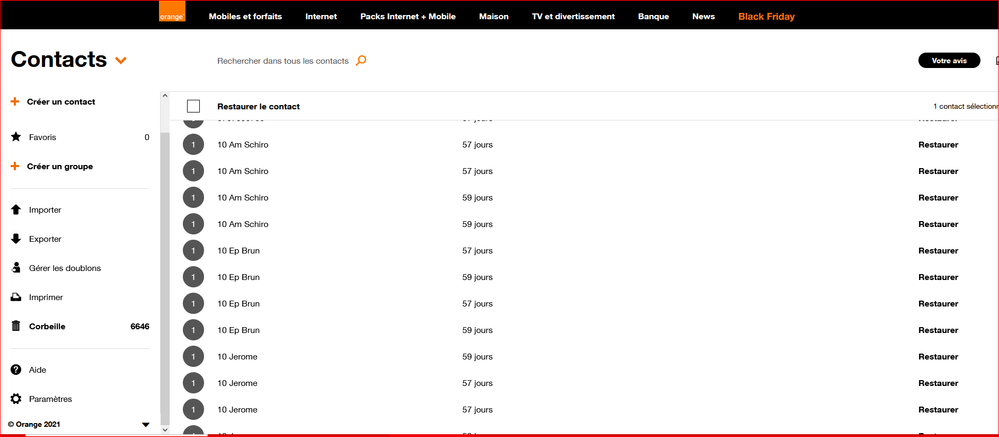Click the Favoris count 0

pos(147,137)
